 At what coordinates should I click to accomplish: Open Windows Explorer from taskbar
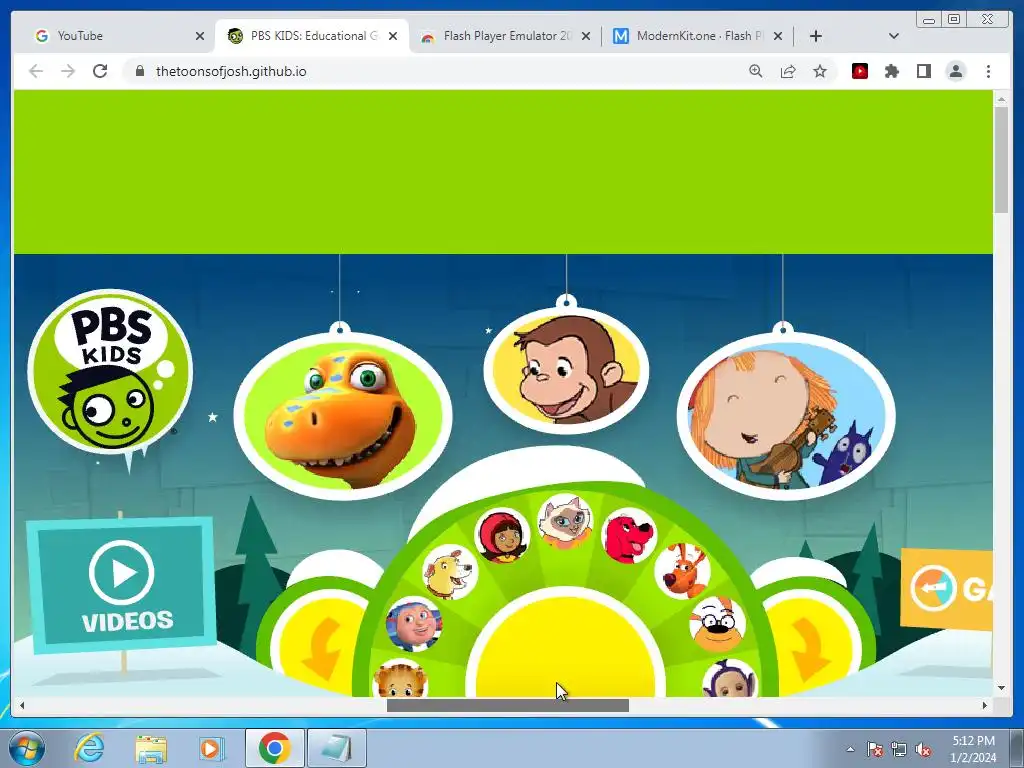151,748
